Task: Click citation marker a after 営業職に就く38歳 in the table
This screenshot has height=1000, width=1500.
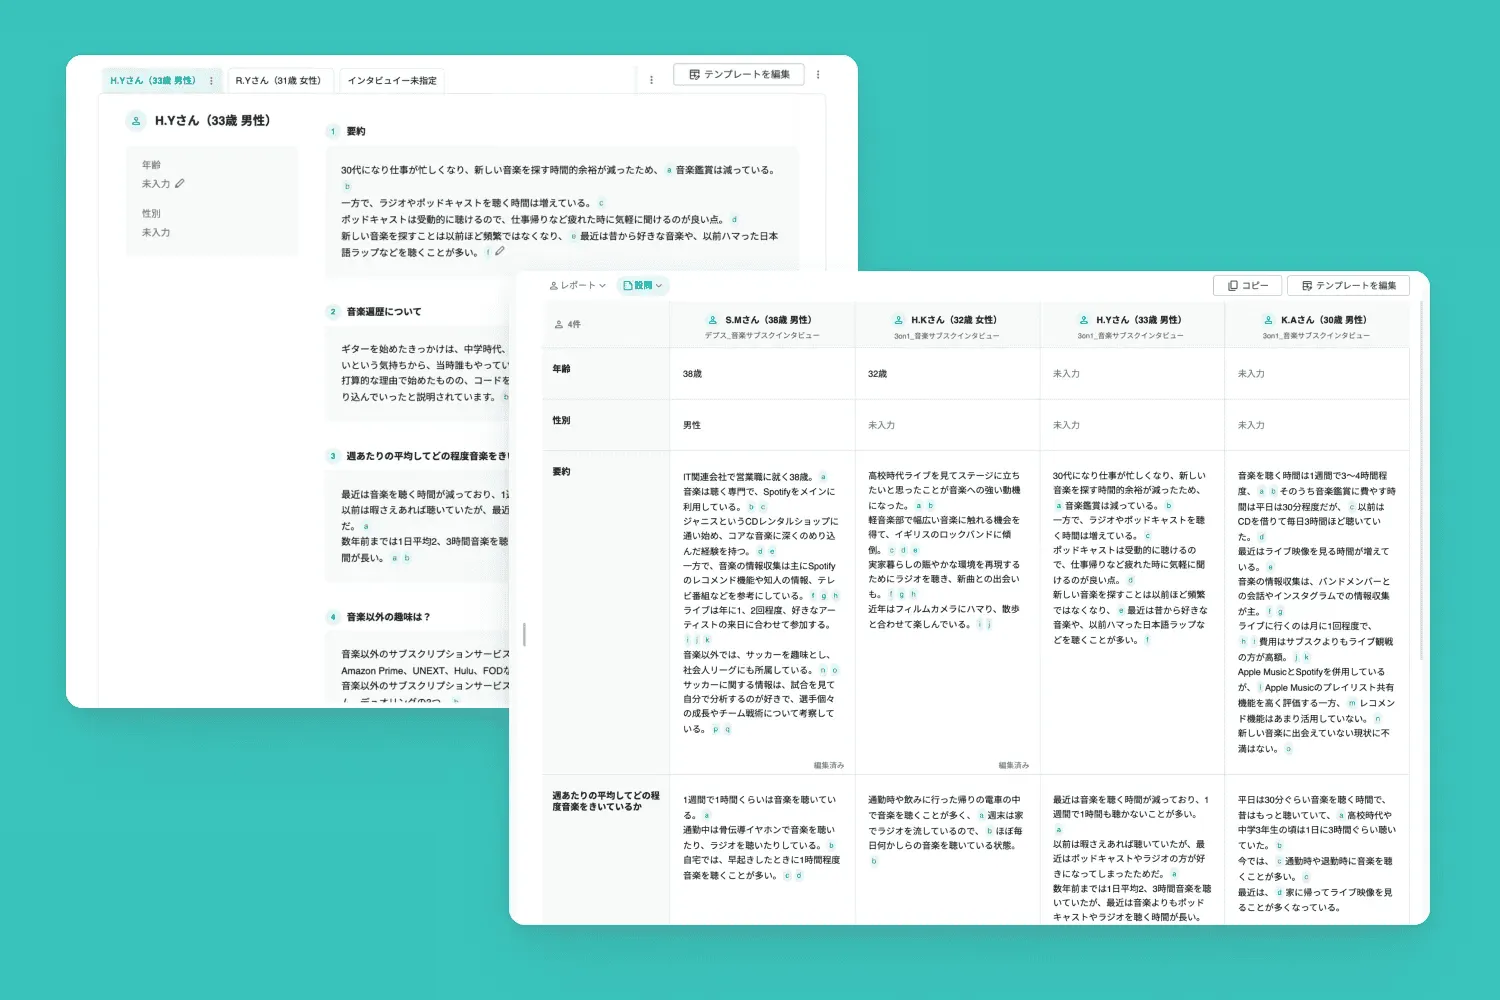Action: tap(823, 477)
